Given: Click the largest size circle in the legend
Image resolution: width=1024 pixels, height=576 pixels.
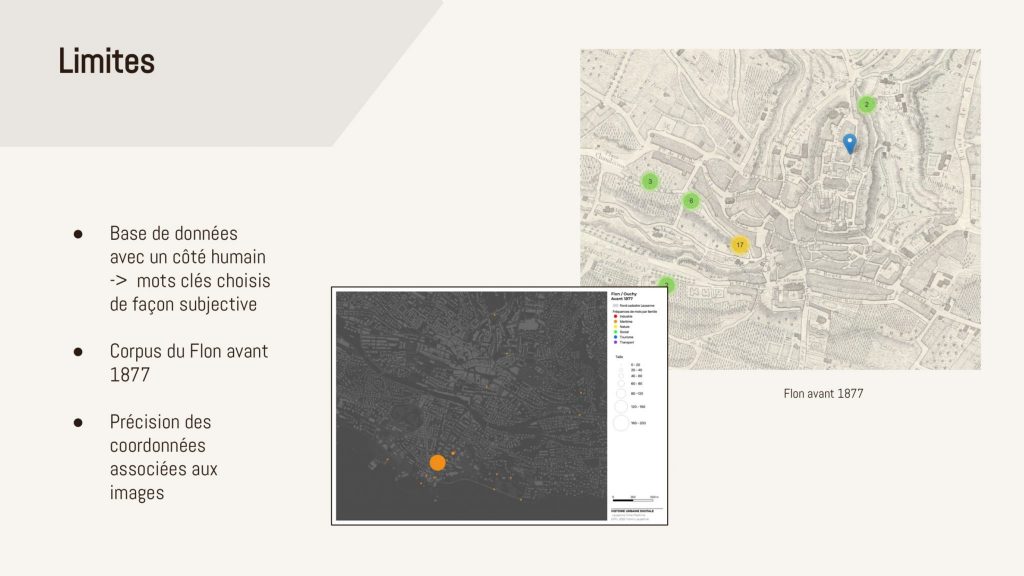Looking at the screenshot, I should pos(621,423).
